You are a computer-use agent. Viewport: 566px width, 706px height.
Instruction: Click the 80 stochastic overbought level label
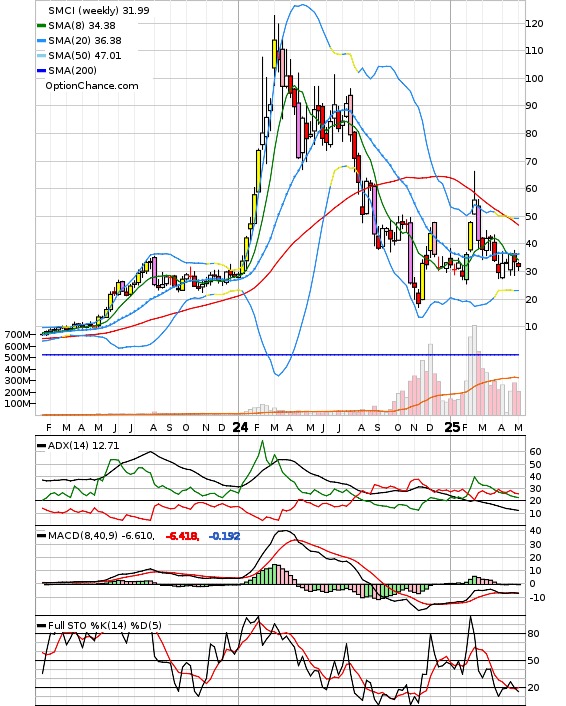[533, 634]
